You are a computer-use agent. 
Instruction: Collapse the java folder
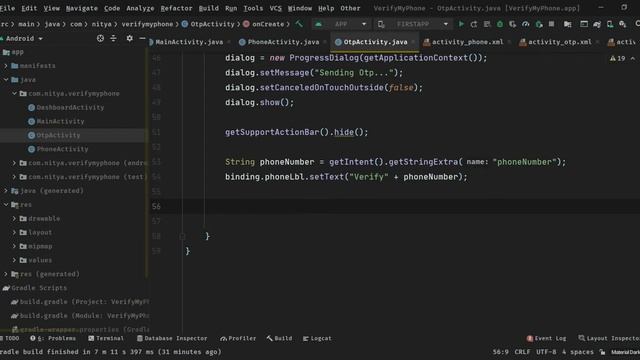pyautogui.click(x=6, y=80)
